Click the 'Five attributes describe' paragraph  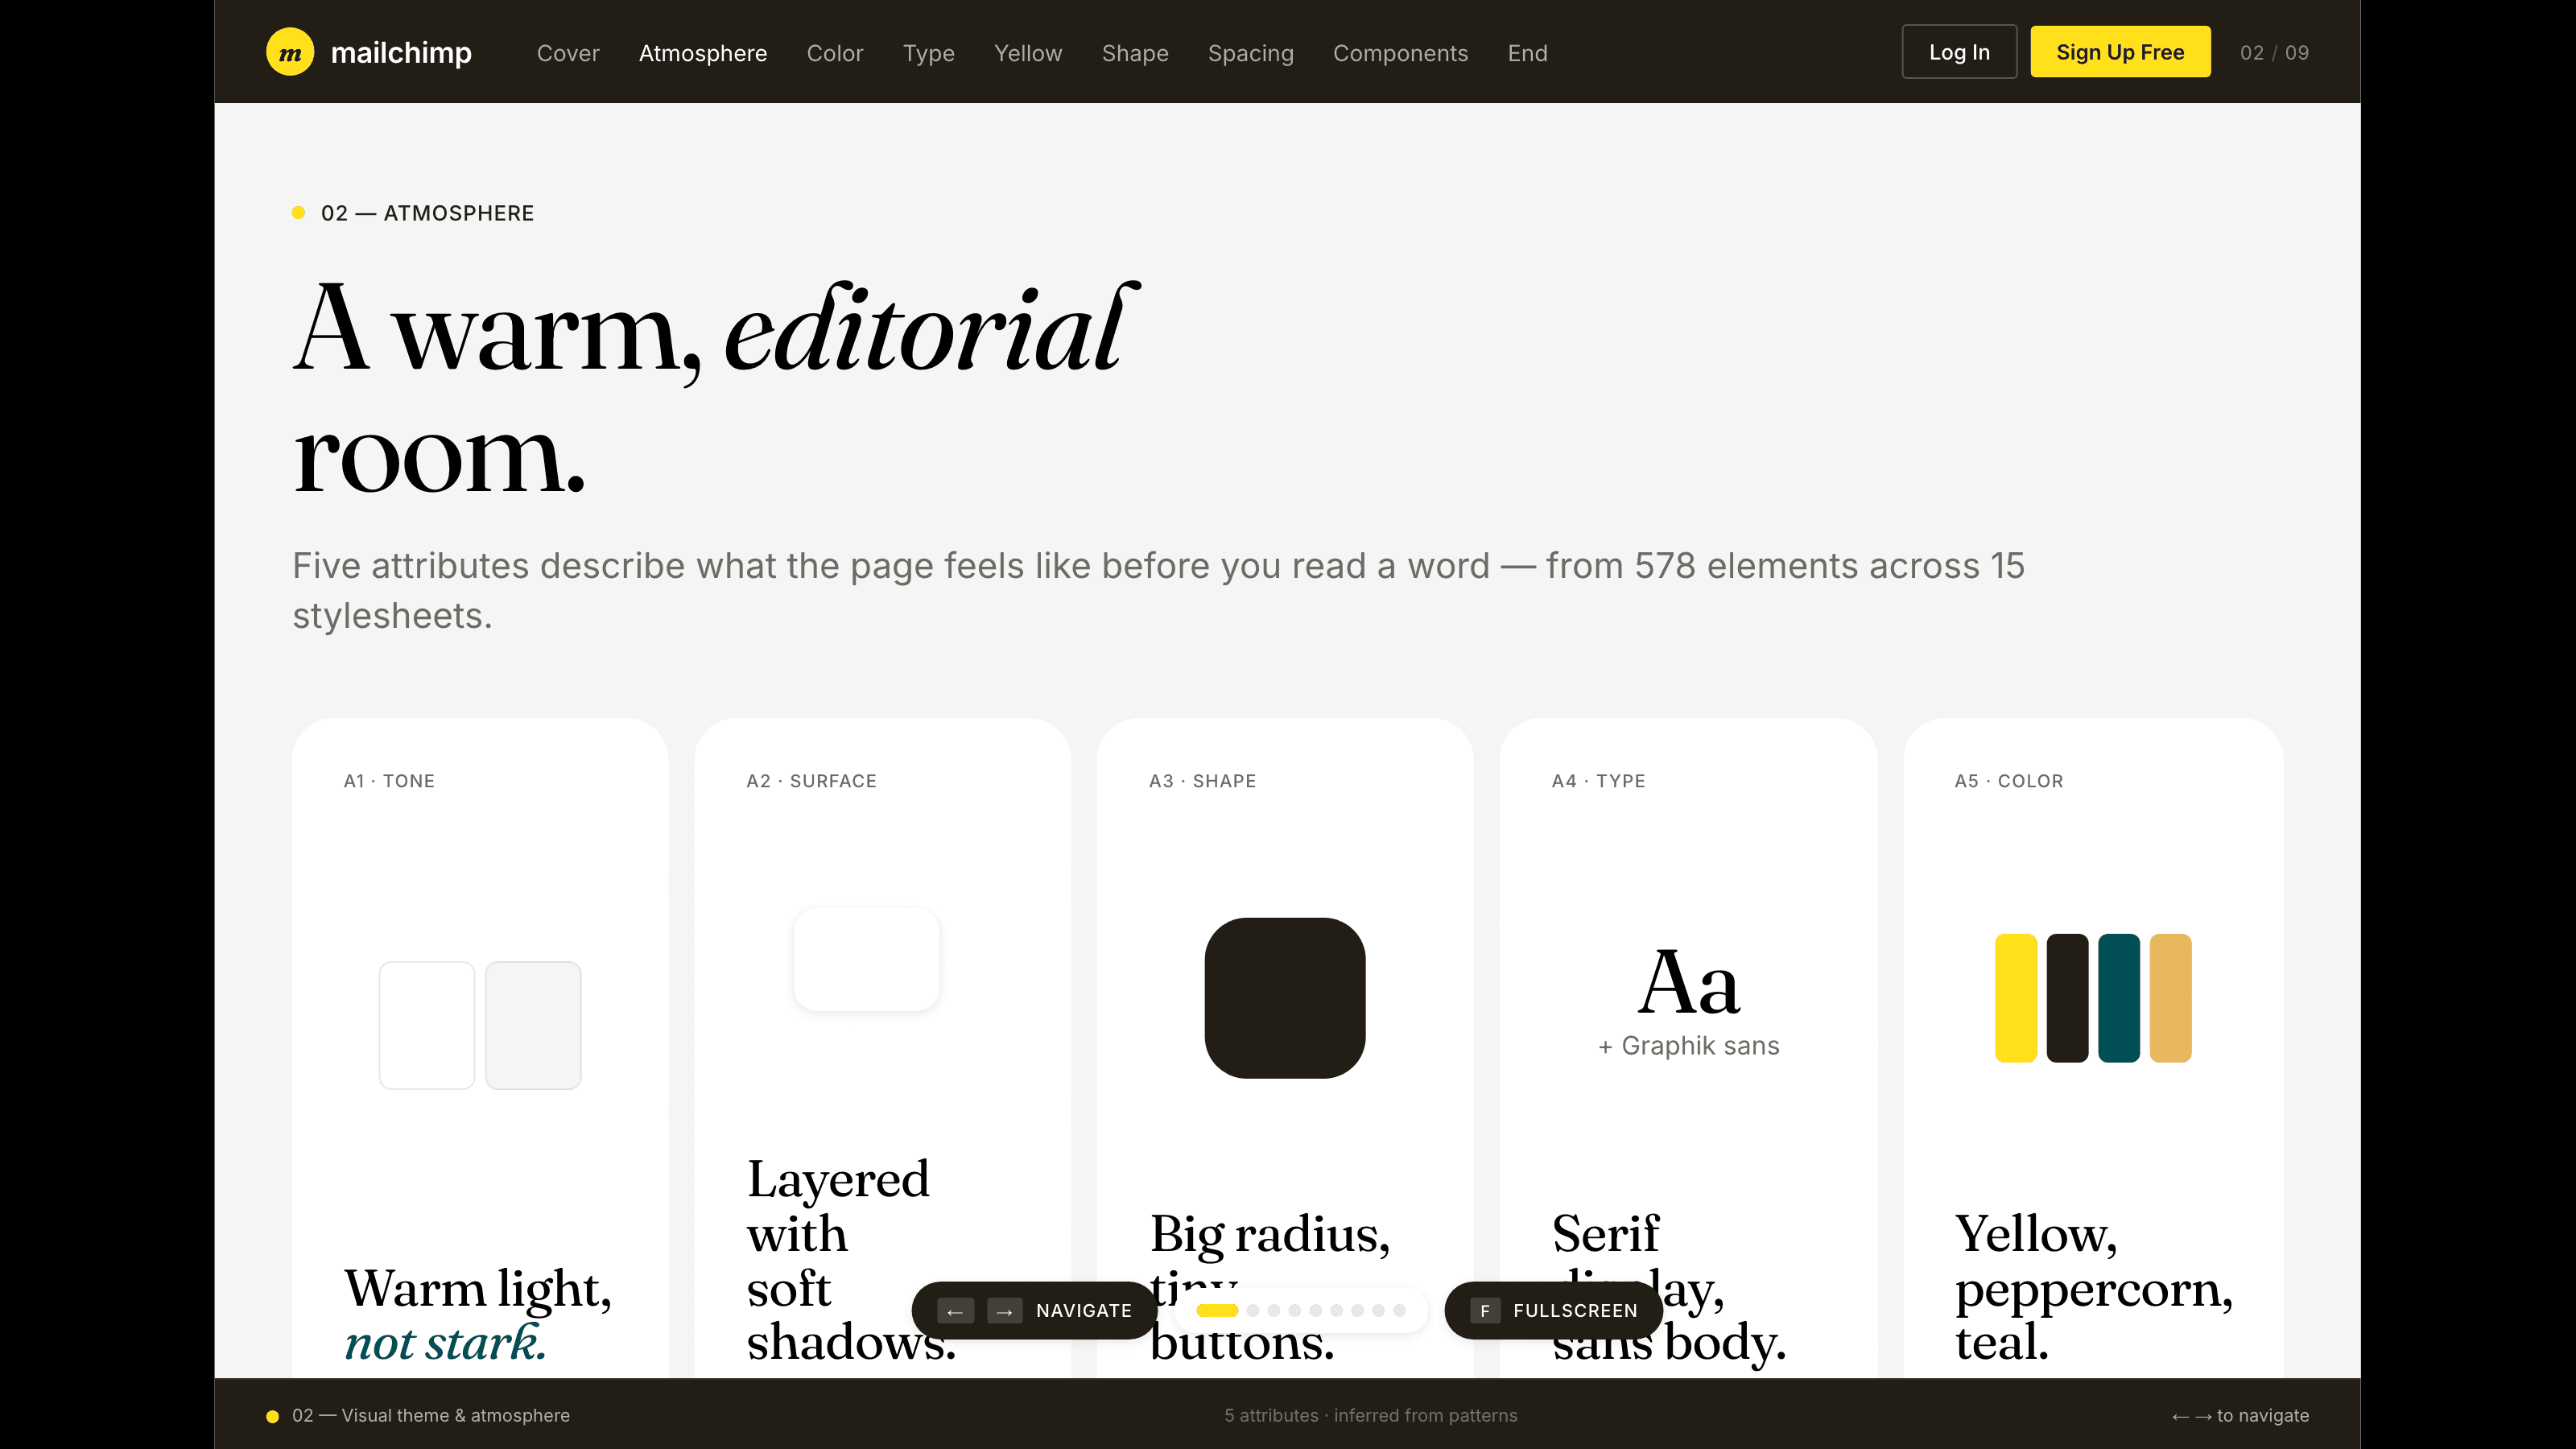point(1158,591)
